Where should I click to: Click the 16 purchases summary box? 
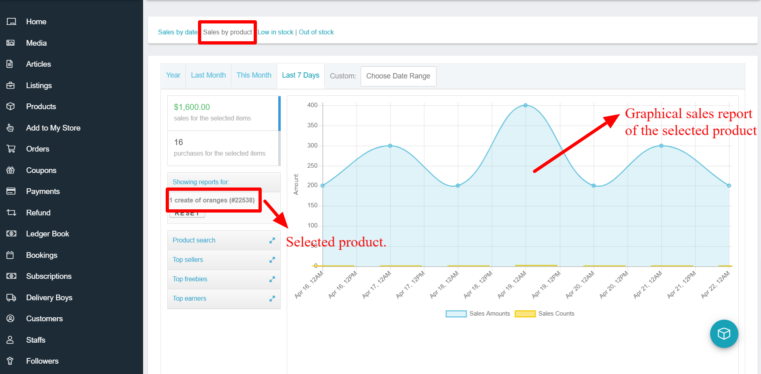(223, 148)
